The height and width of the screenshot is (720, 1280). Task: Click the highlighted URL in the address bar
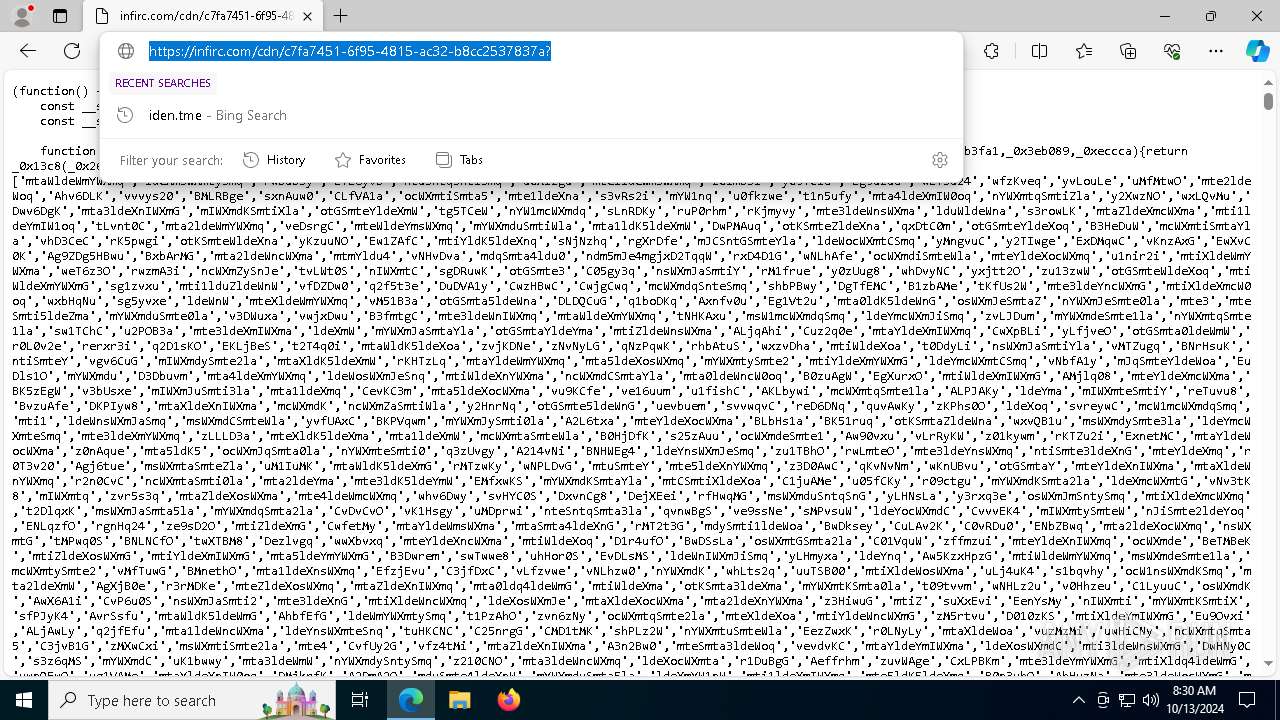350,51
